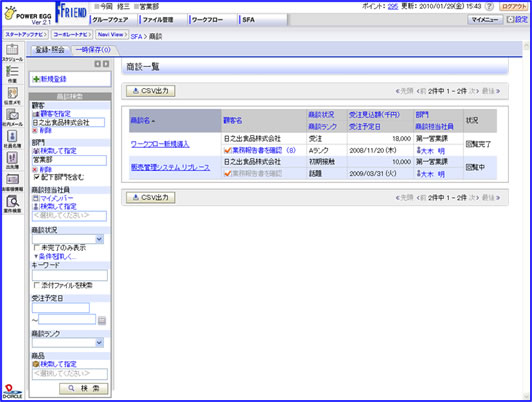
Task: Click the キーワード input field
Action: click(x=70, y=275)
